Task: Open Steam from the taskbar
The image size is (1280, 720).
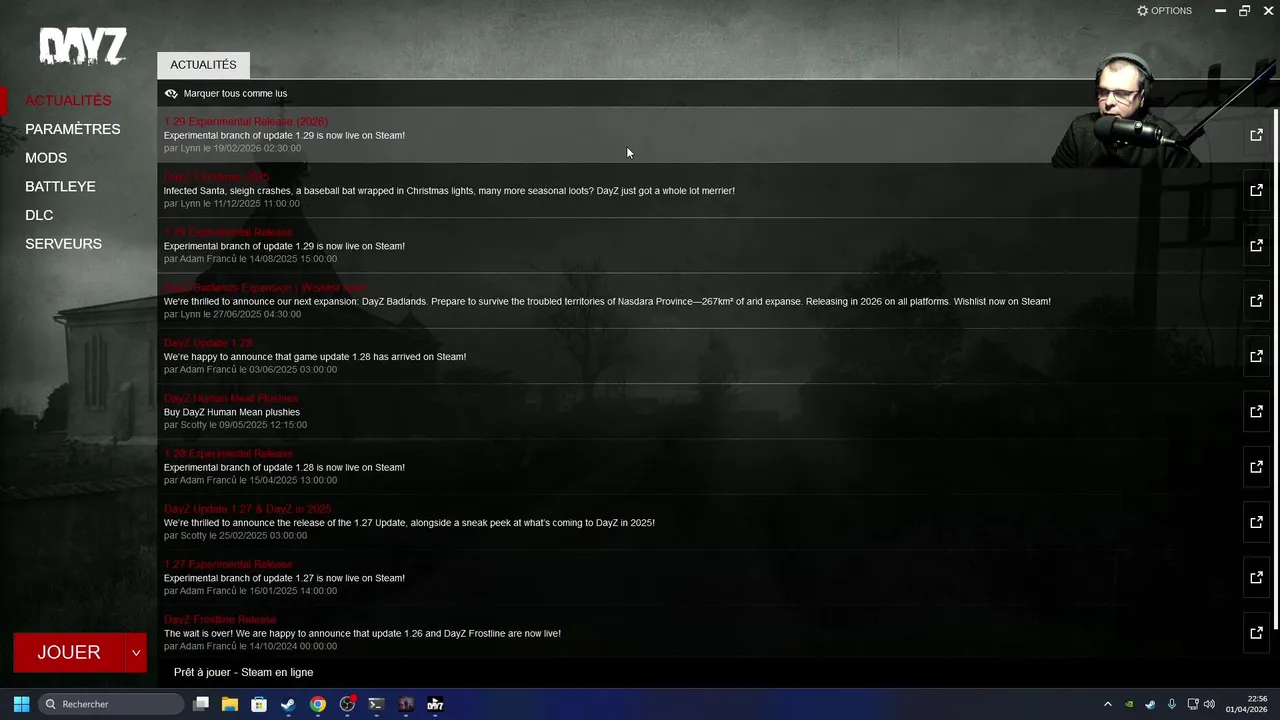Action: pyautogui.click(x=288, y=704)
